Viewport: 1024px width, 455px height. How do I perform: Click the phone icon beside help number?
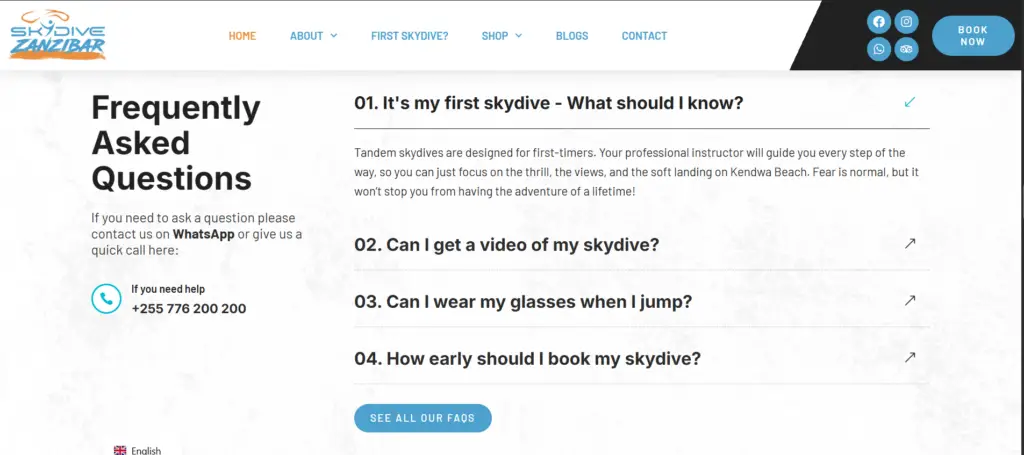coord(106,298)
